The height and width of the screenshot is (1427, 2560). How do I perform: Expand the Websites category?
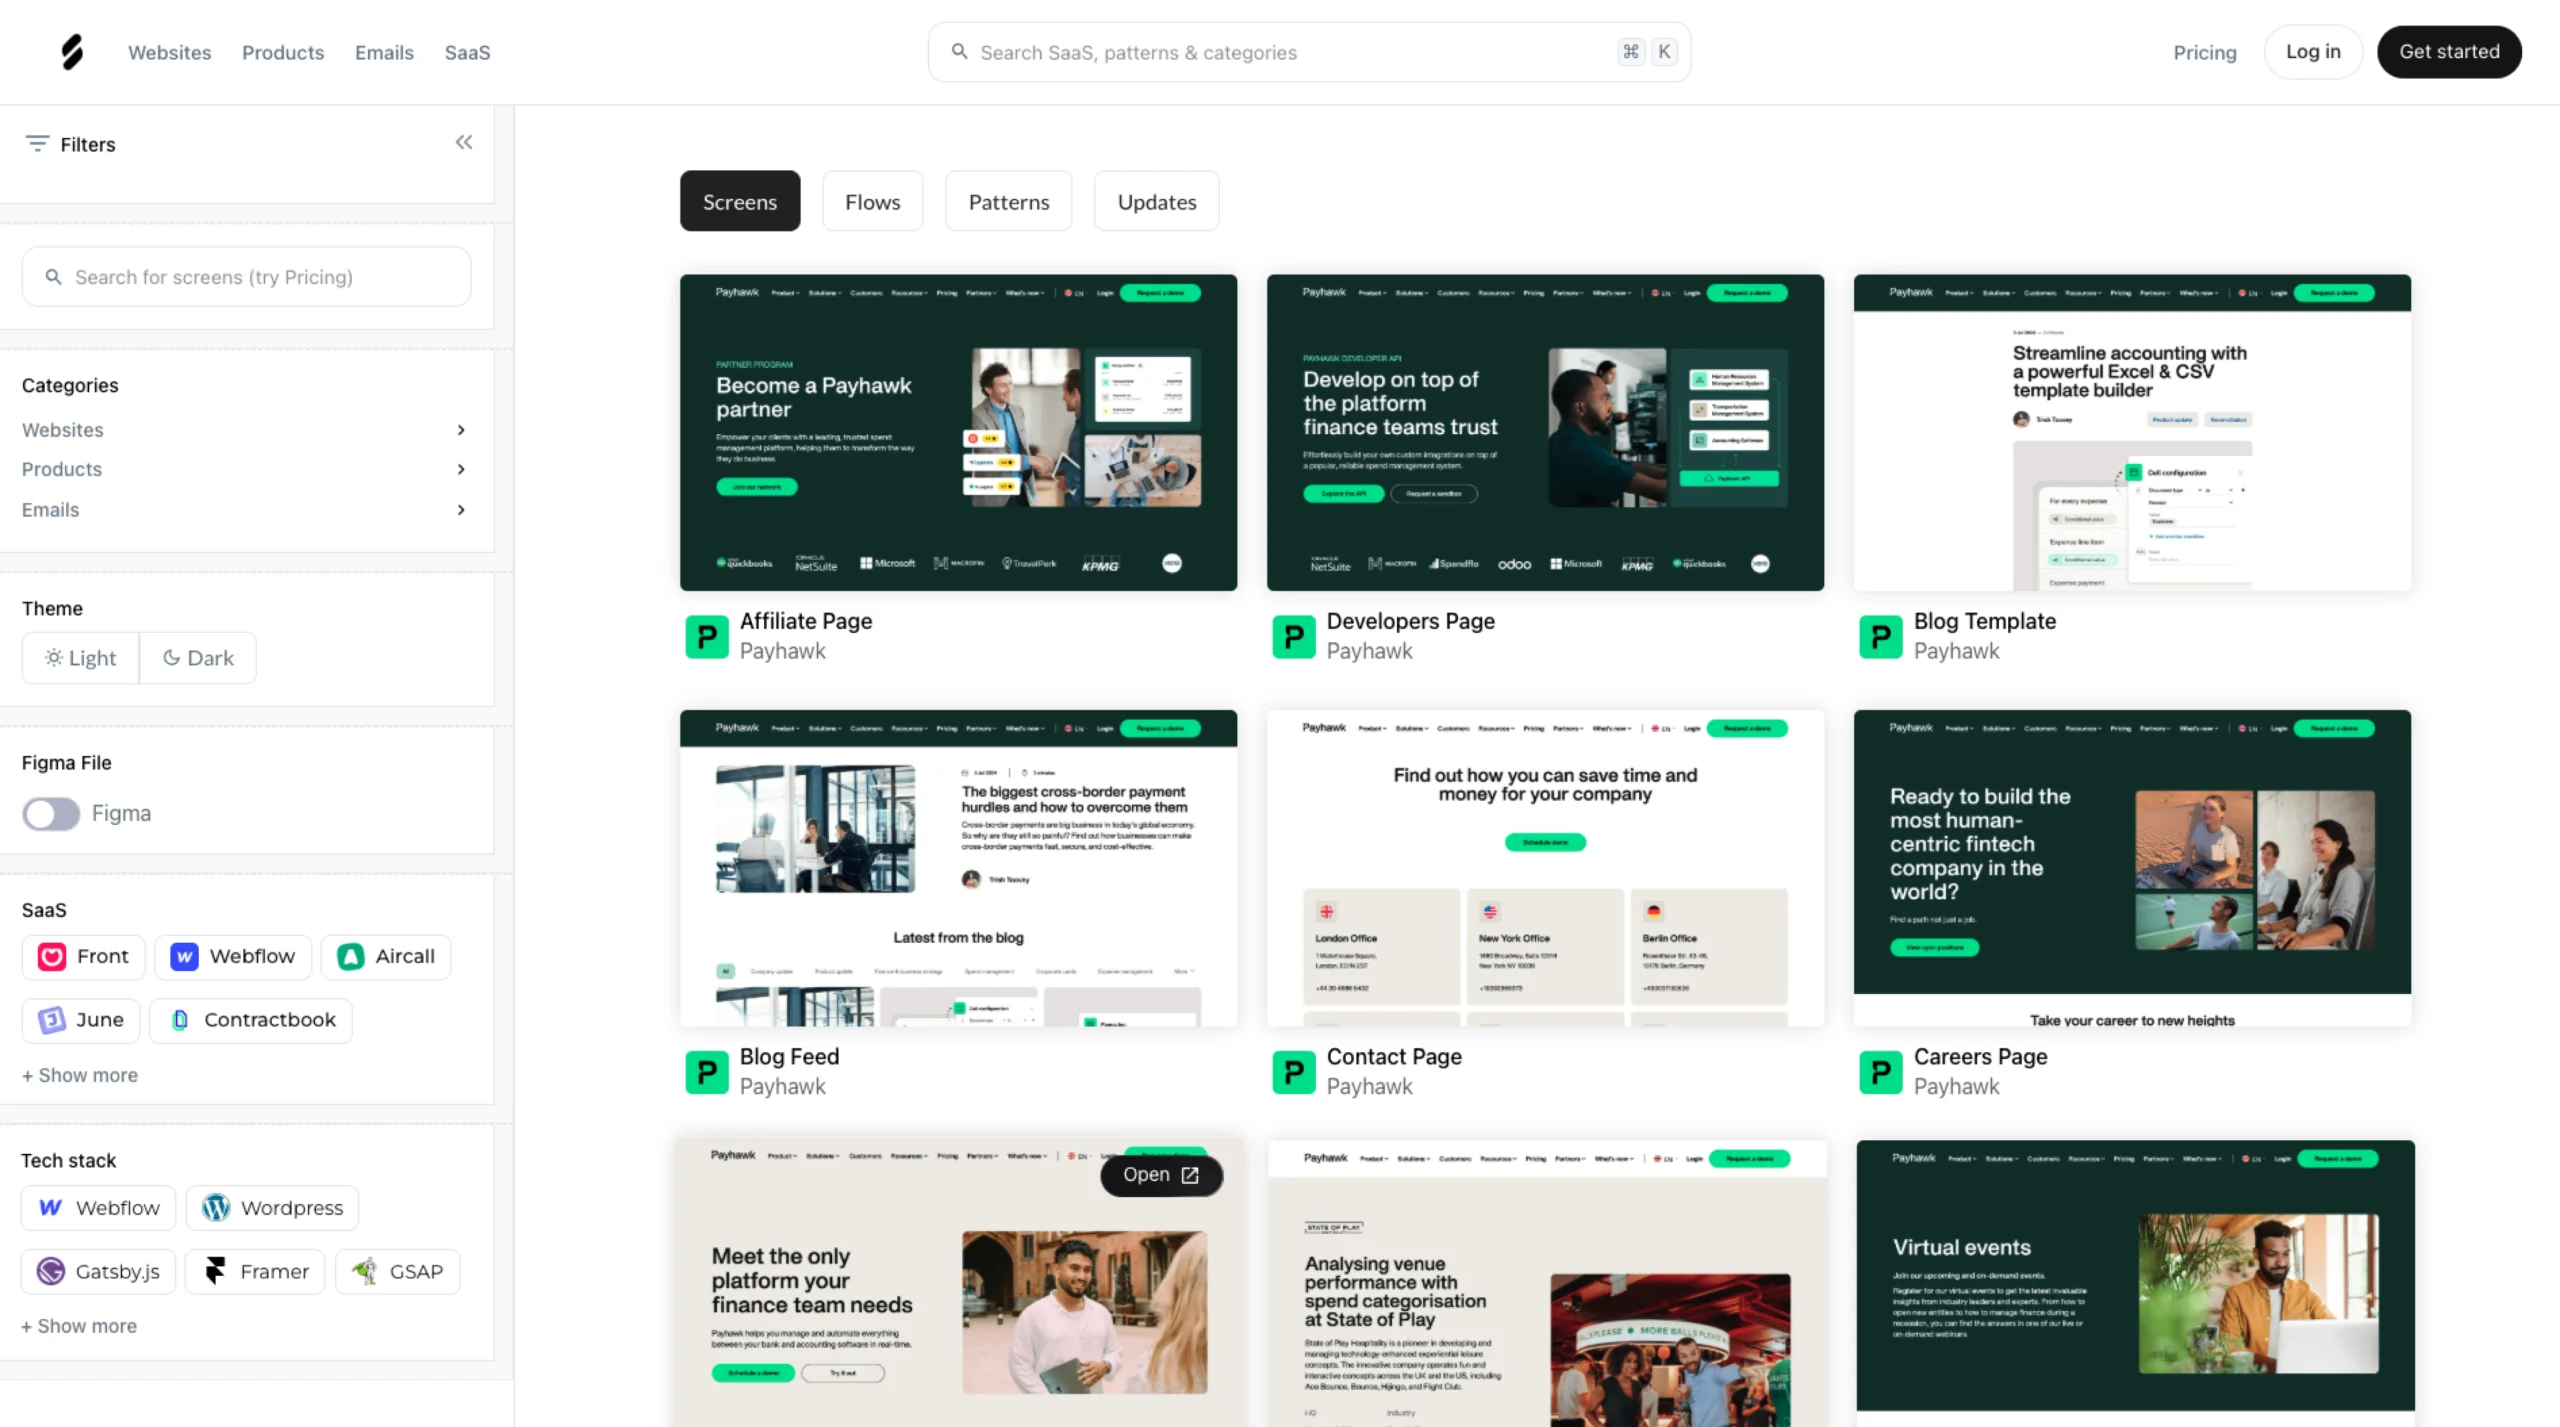point(245,430)
